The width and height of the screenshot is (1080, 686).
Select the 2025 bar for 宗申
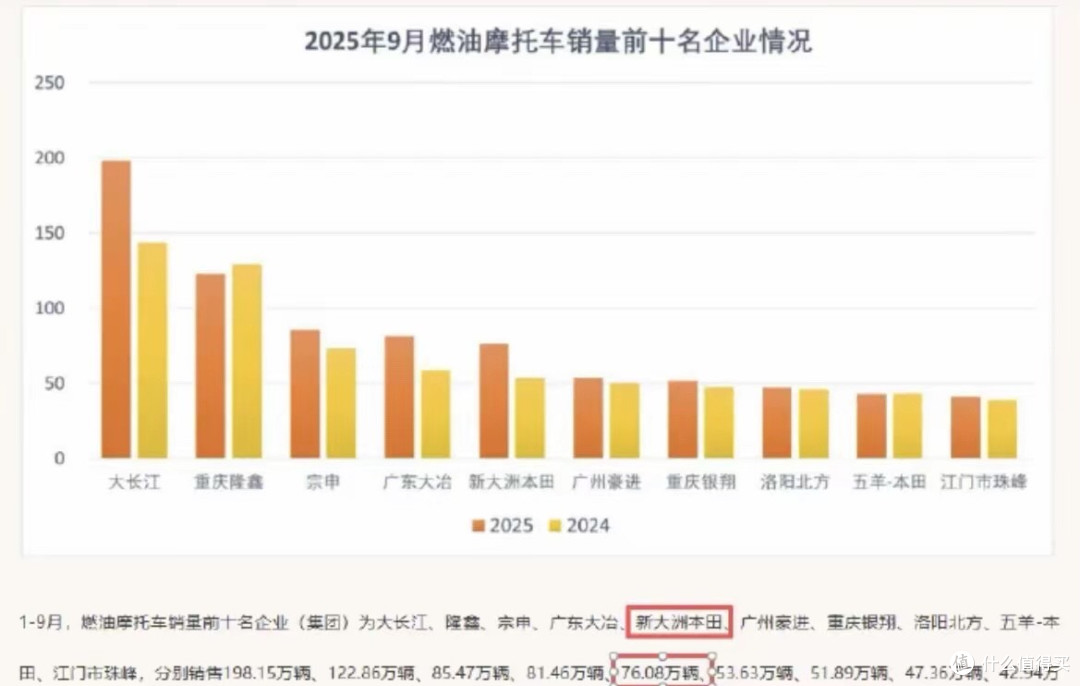pos(304,394)
